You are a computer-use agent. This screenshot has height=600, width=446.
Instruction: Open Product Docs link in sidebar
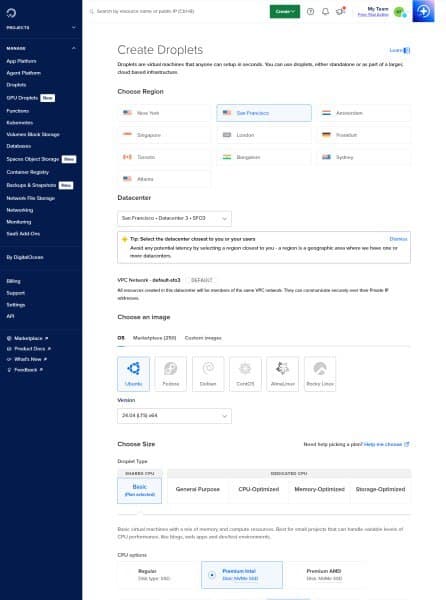[29, 349]
